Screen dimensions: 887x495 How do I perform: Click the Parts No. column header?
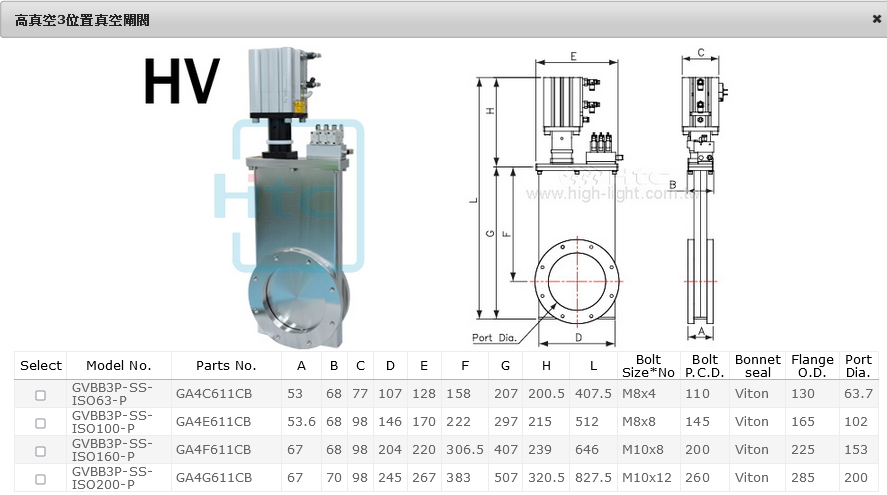pos(225,366)
